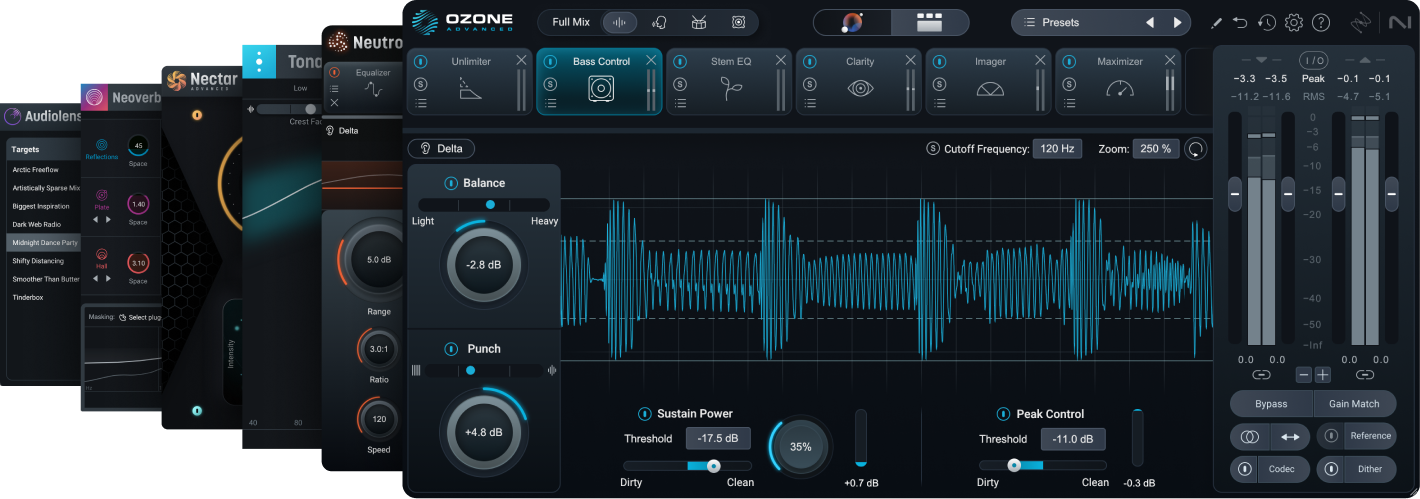
Task: Solo the Unlimiter module
Action: coord(421,82)
